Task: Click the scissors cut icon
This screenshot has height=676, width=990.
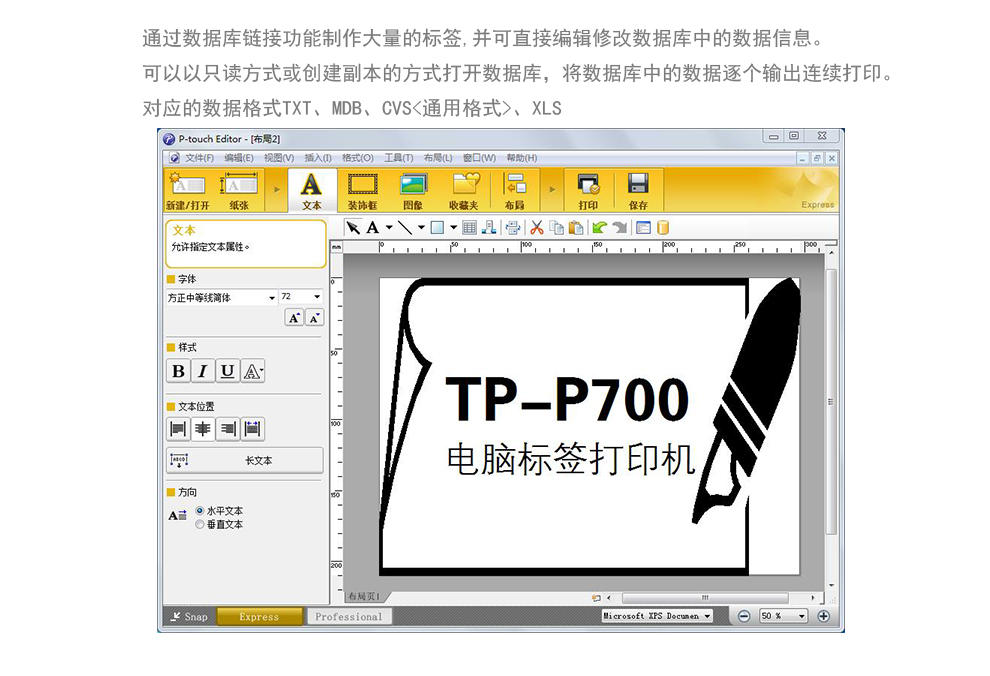Action: click(537, 227)
